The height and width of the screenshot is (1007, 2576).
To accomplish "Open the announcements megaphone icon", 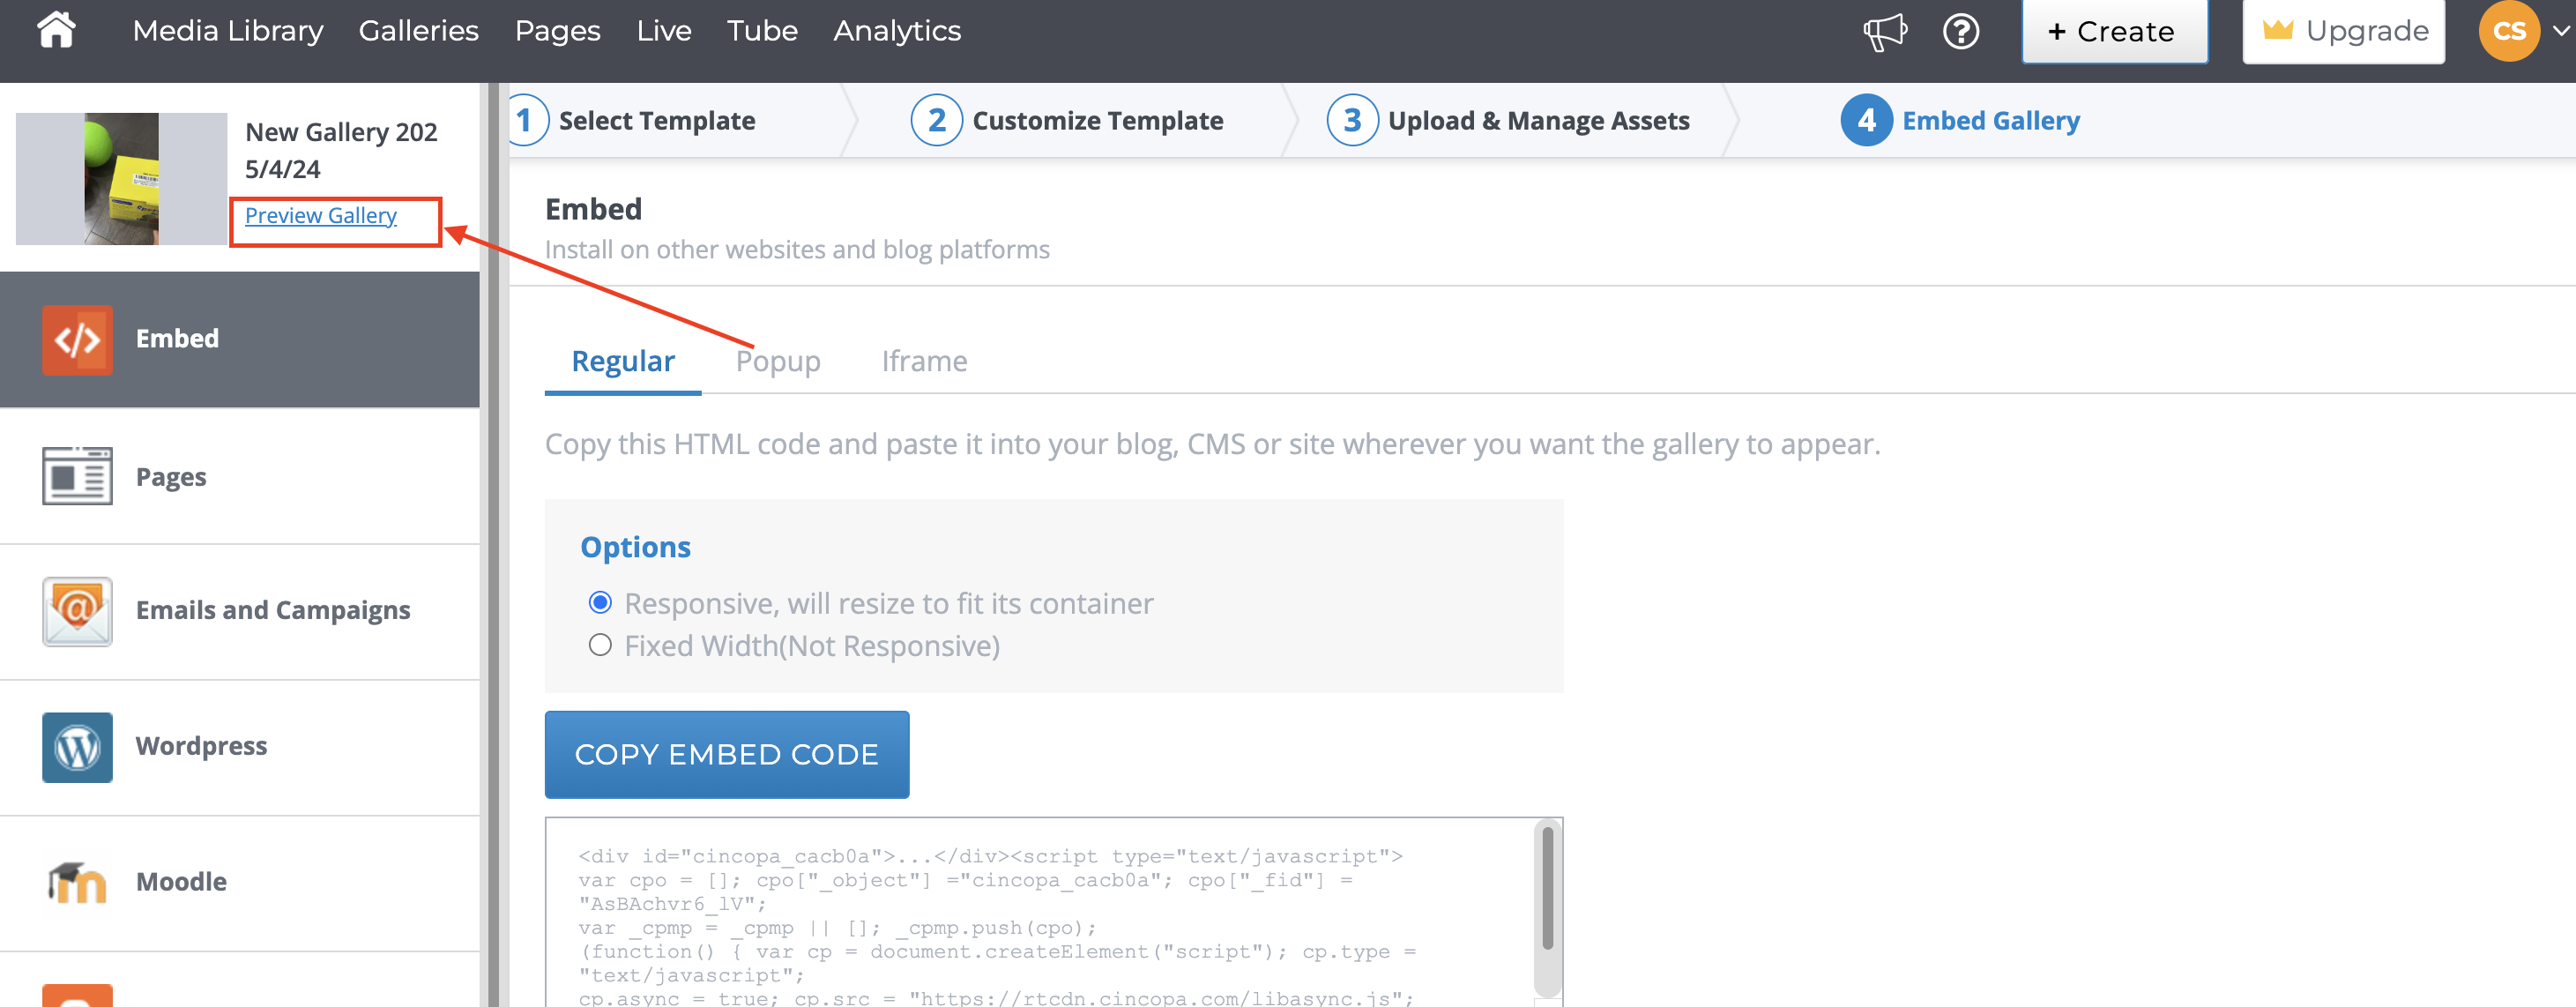I will [1885, 31].
